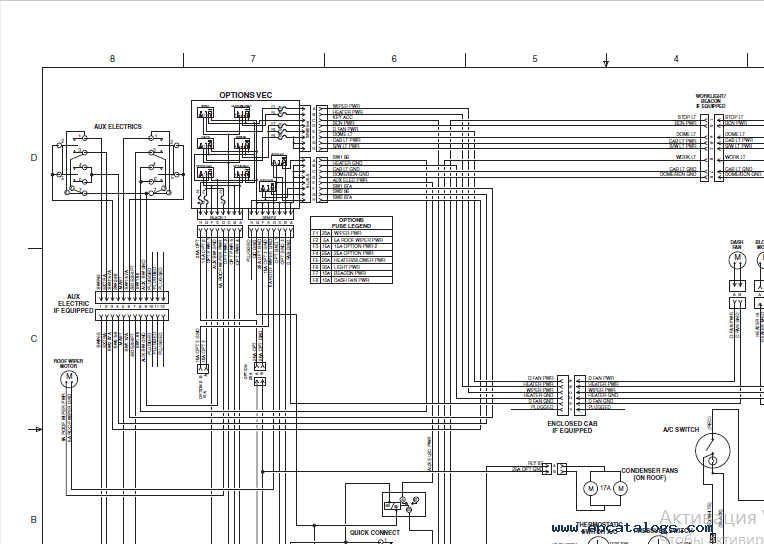The width and height of the screenshot is (764, 544).
Task: Click grid column number 8
Action: [x=113, y=58]
